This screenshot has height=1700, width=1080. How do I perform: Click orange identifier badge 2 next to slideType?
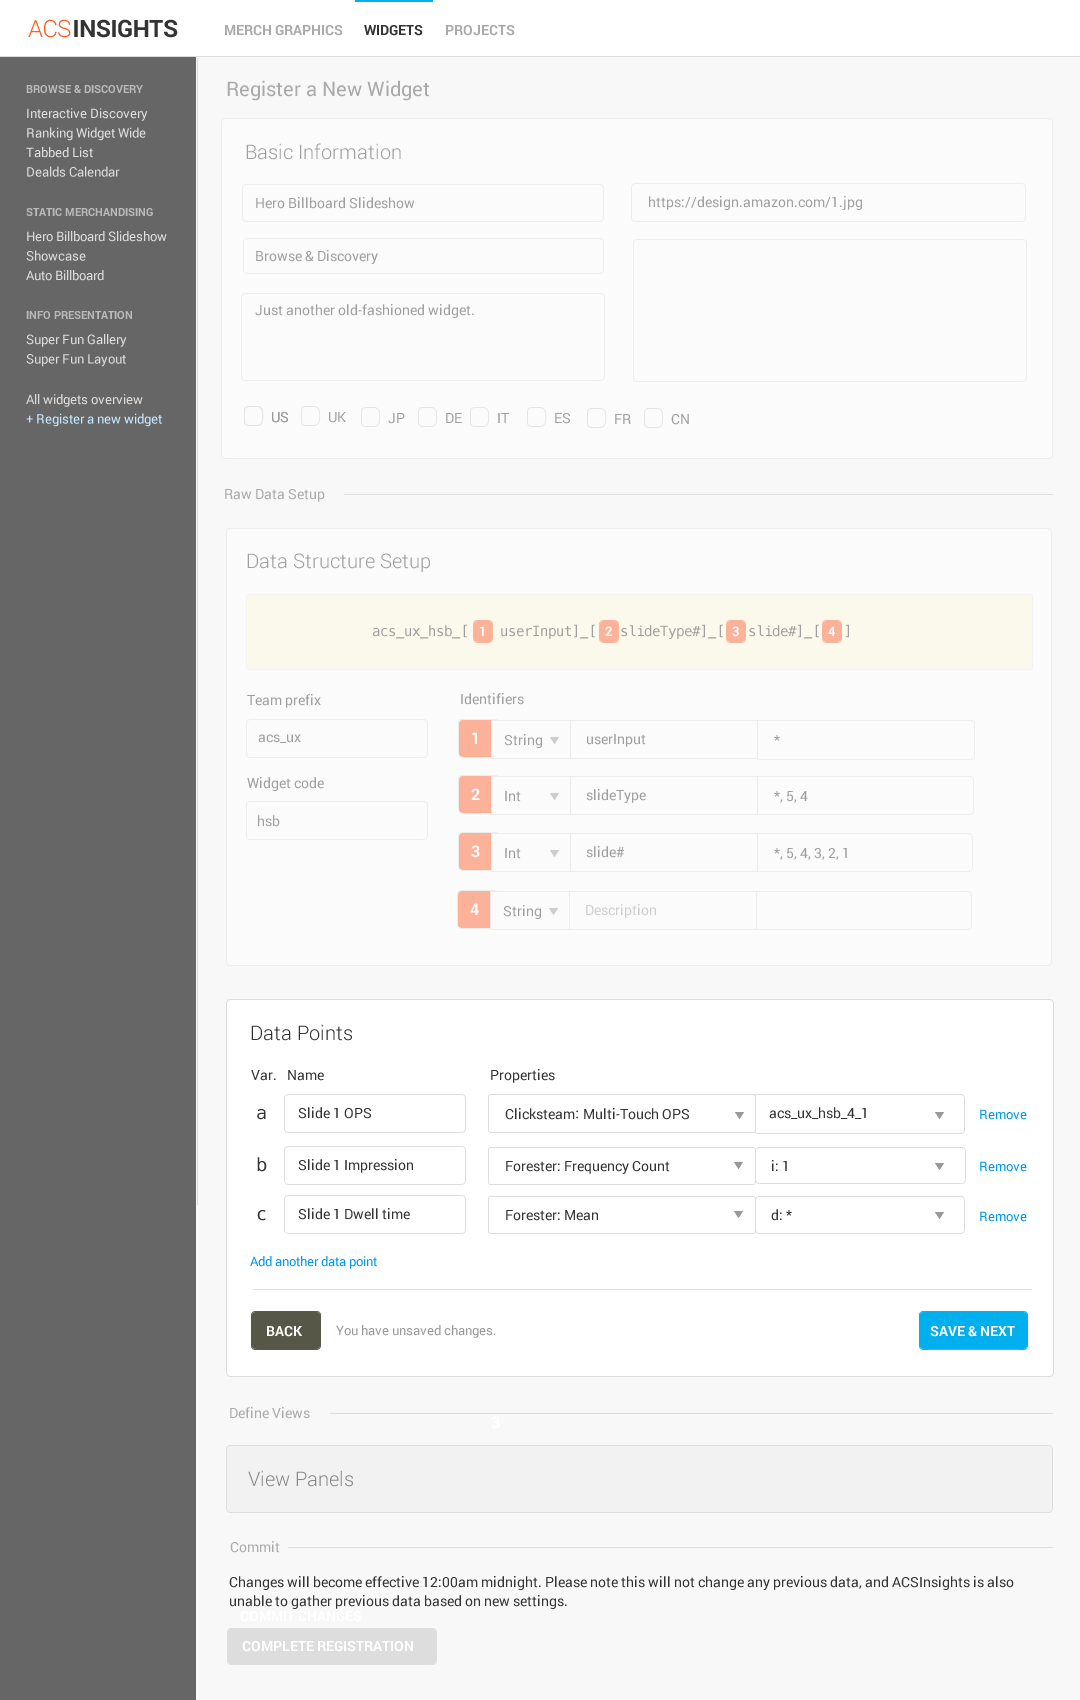point(475,795)
